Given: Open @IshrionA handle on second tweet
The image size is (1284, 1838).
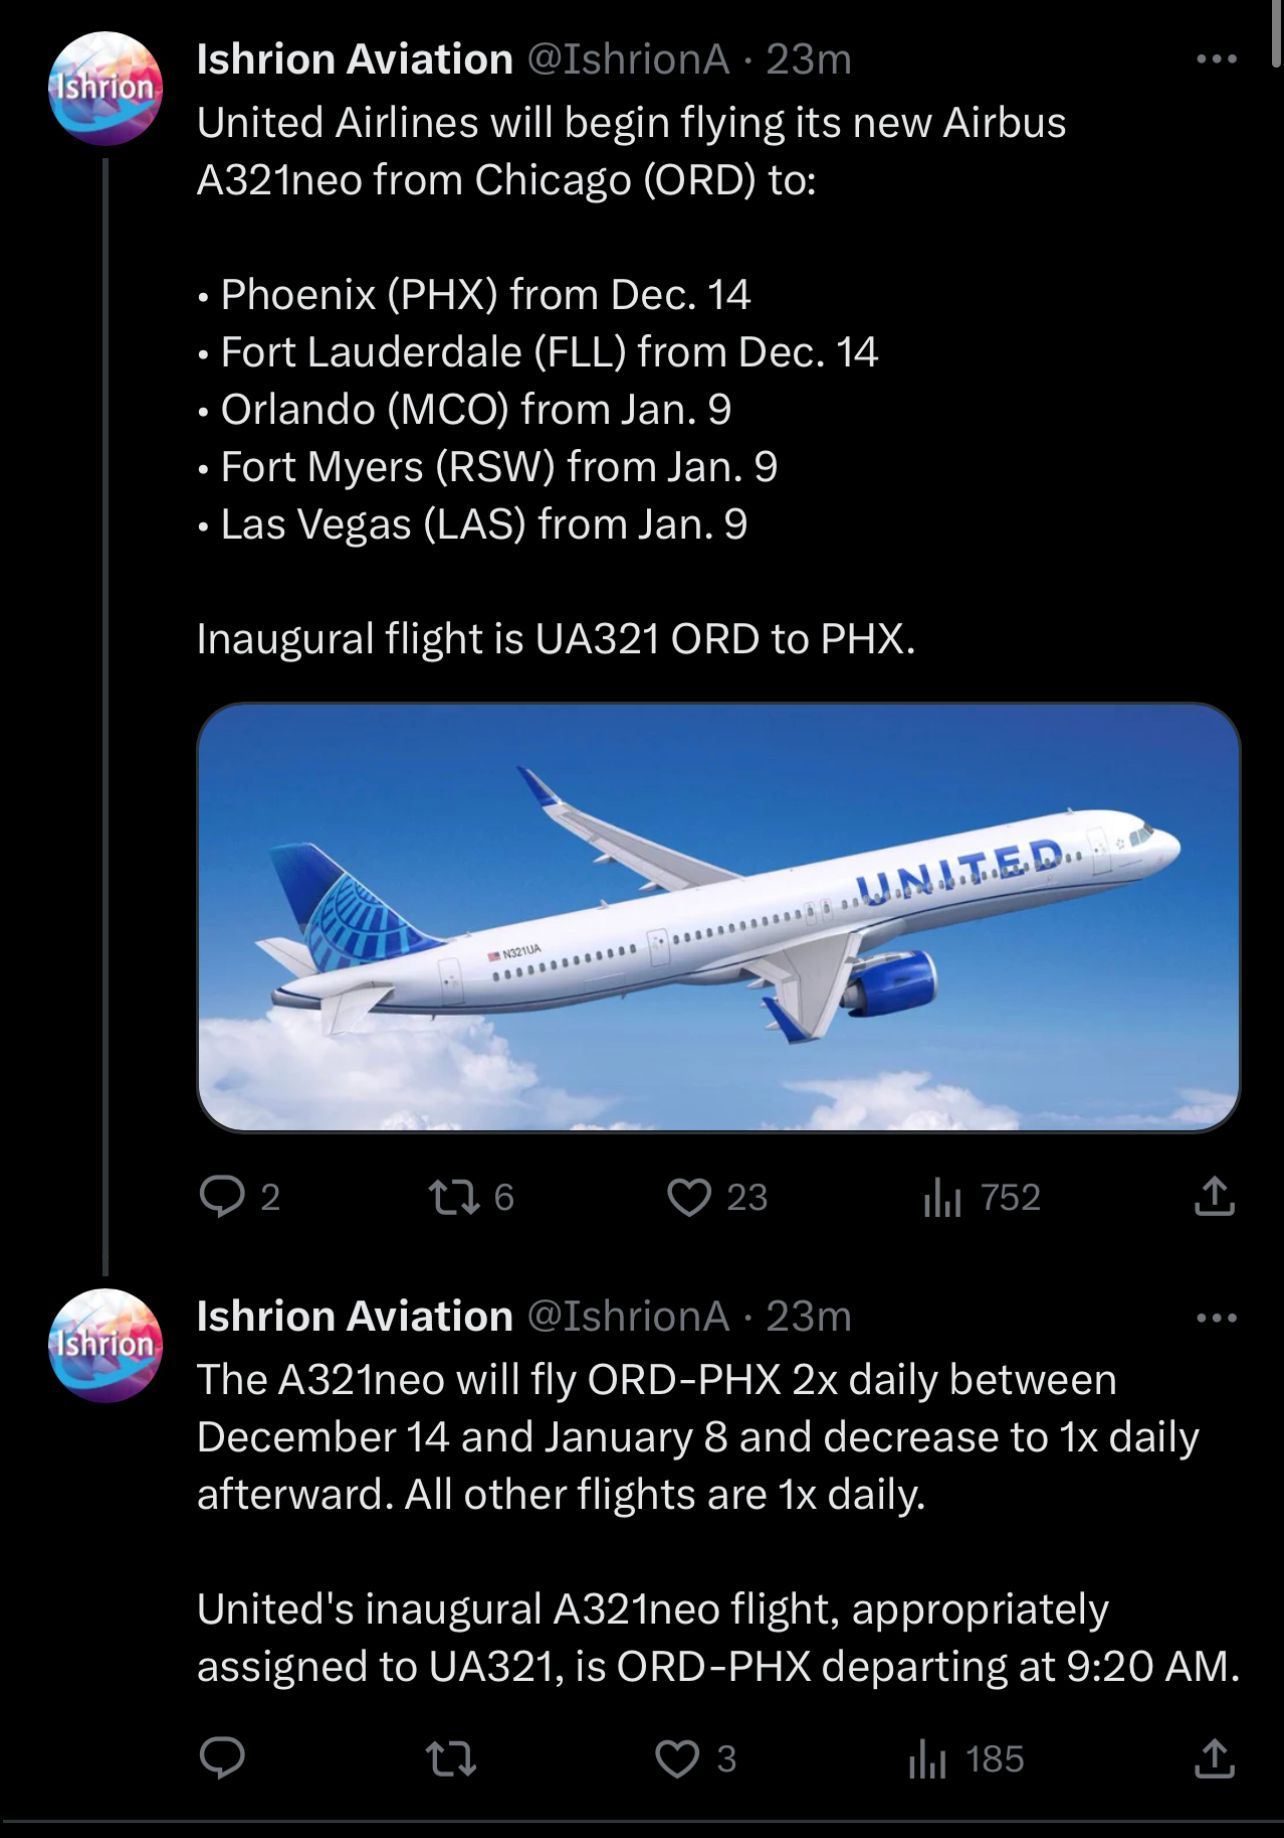Looking at the screenshot, I should coord(628,1317).
